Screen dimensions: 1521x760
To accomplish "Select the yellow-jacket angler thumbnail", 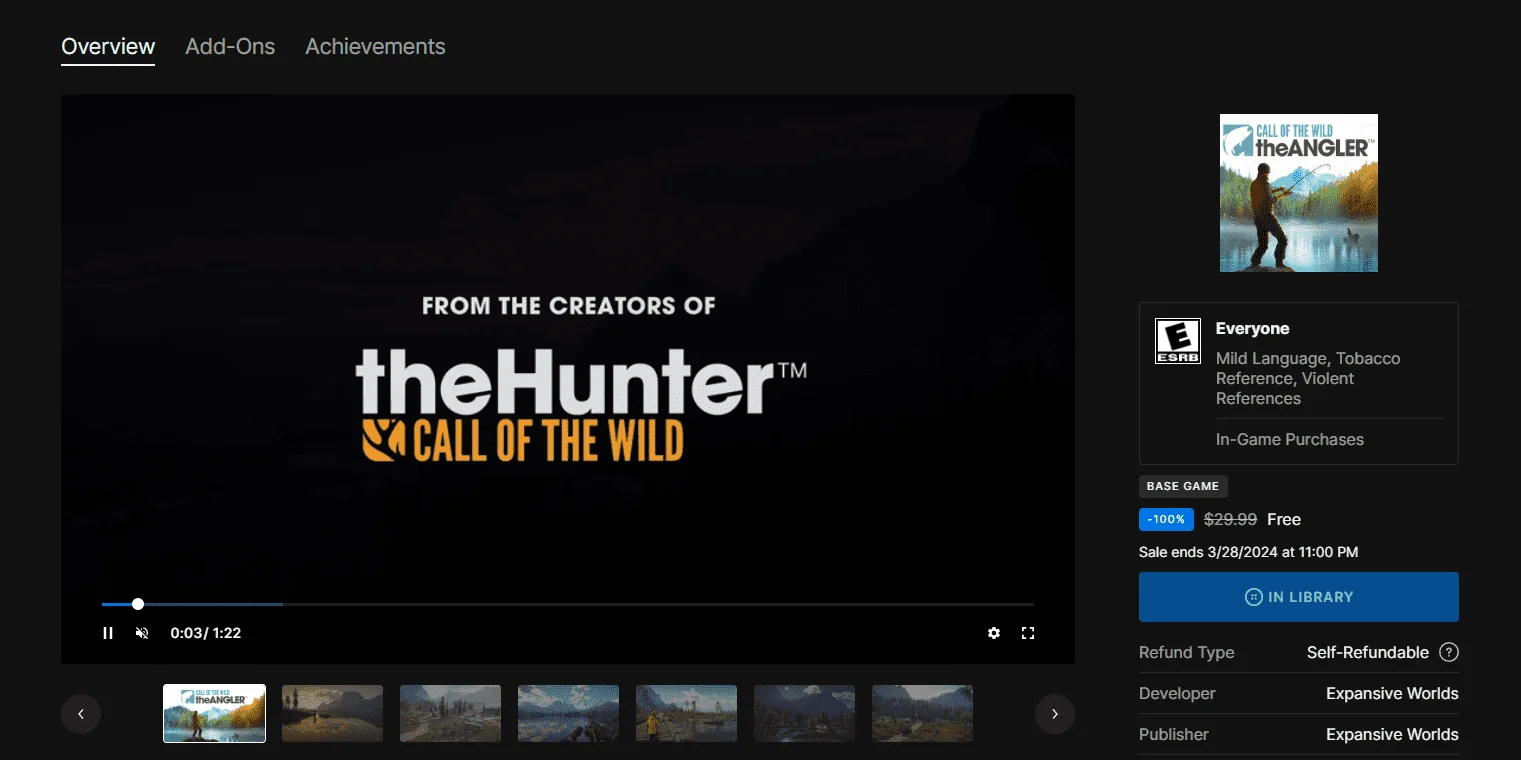I will (x=686, y=713).
